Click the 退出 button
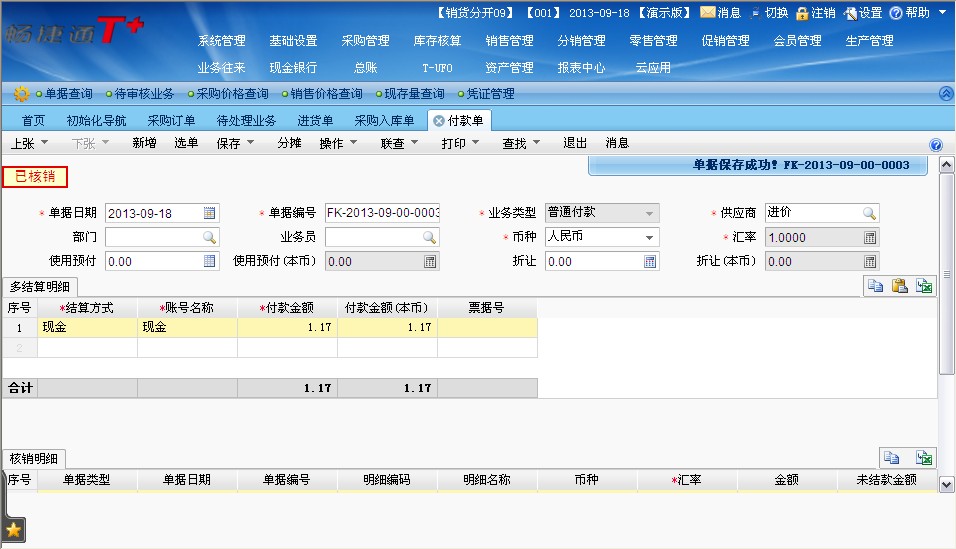 (575, 143)
